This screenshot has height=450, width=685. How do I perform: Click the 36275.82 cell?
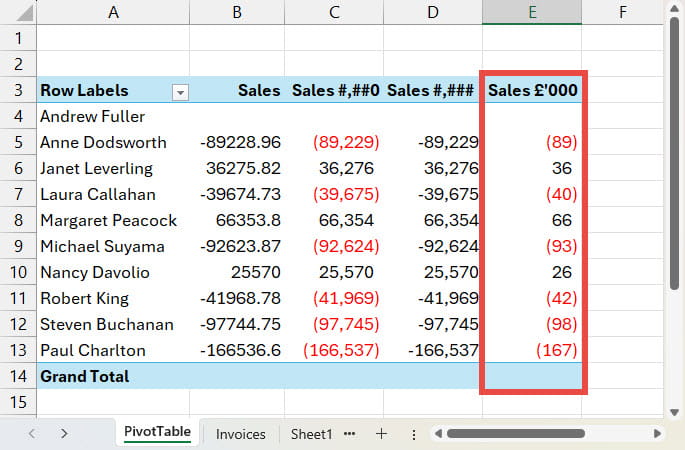pos(237,168)
